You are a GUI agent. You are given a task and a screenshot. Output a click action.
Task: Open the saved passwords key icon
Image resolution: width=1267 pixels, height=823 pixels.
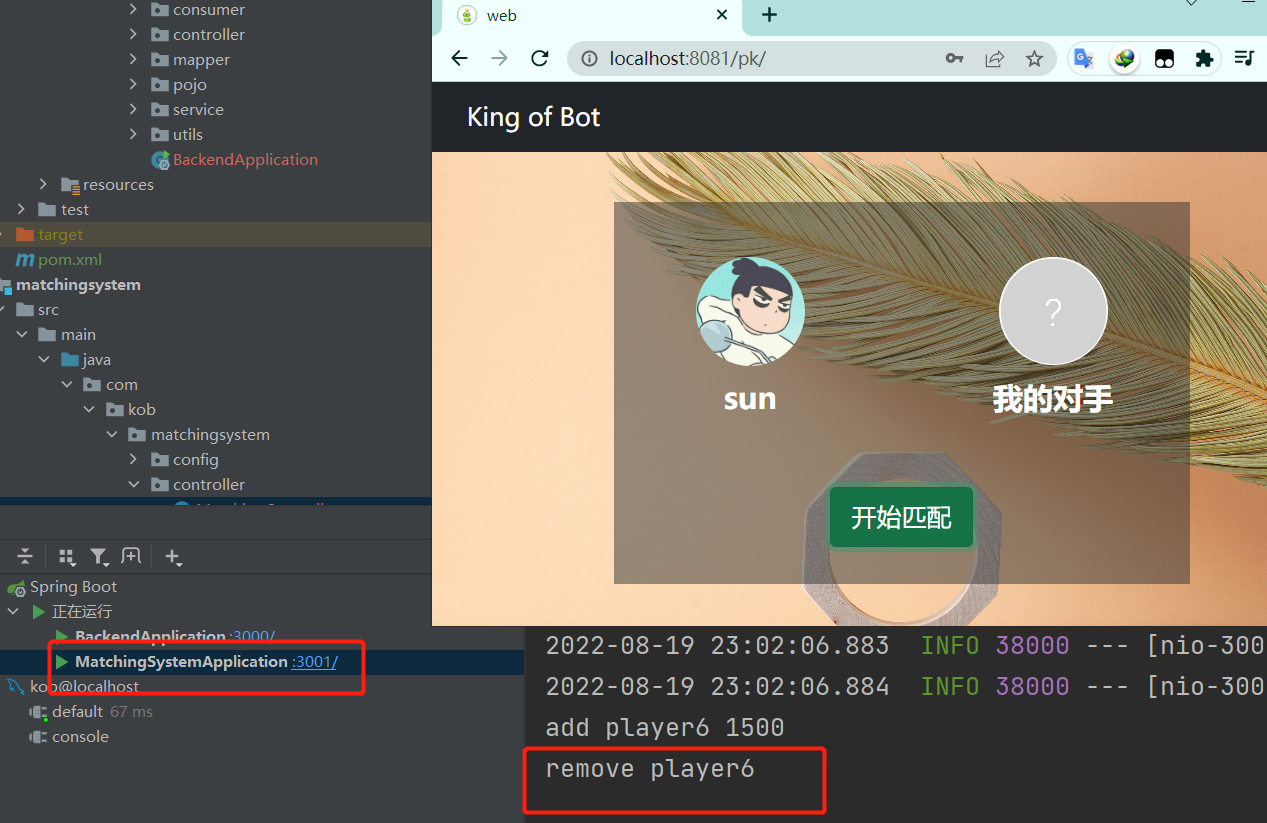coord(954,59)
